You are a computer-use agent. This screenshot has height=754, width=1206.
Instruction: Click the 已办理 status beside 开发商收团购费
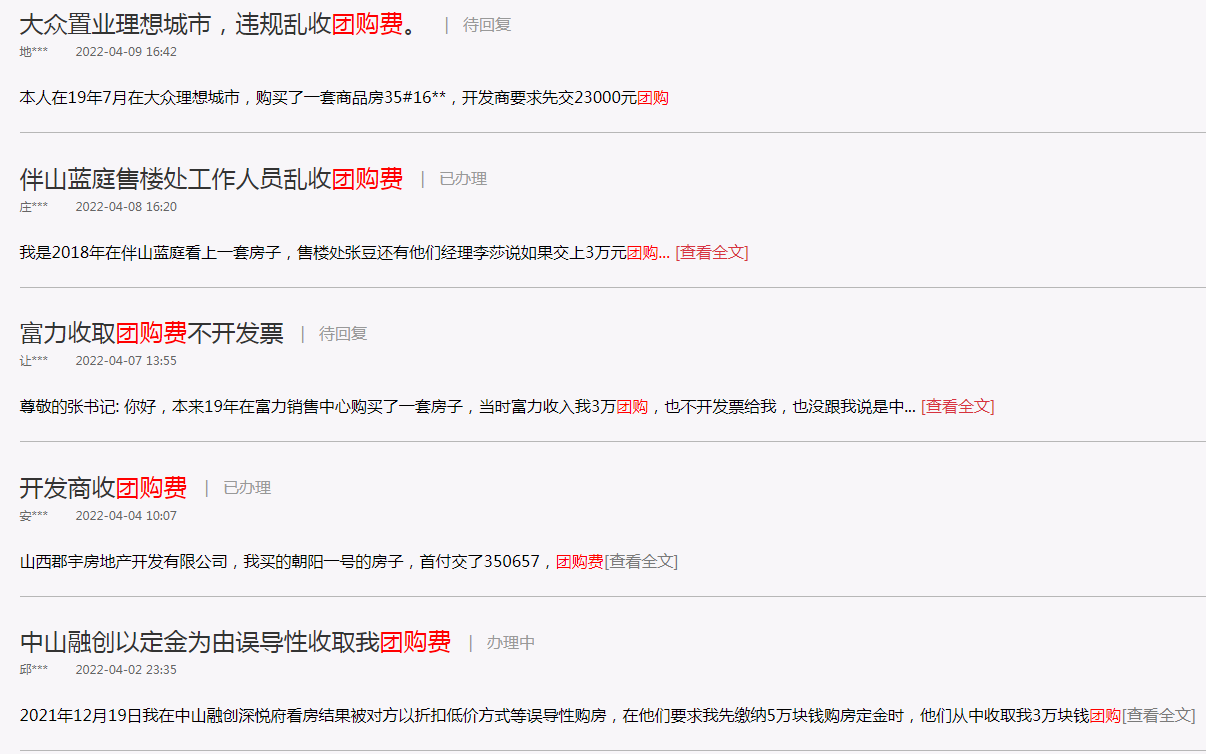click(x=247, y=488)
